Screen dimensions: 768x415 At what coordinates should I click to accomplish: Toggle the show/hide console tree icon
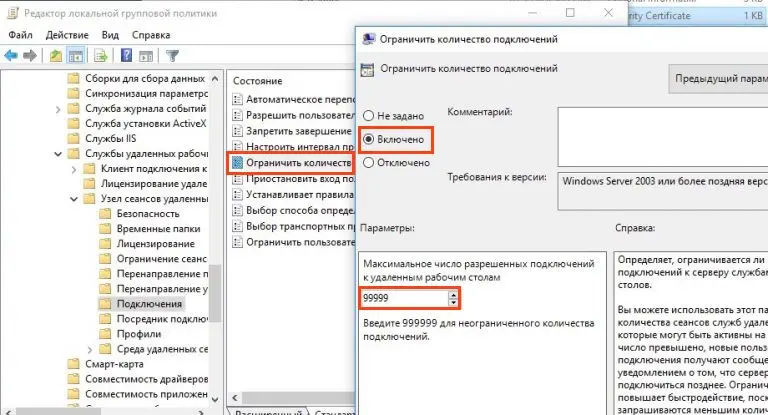[x=77, y=55]
